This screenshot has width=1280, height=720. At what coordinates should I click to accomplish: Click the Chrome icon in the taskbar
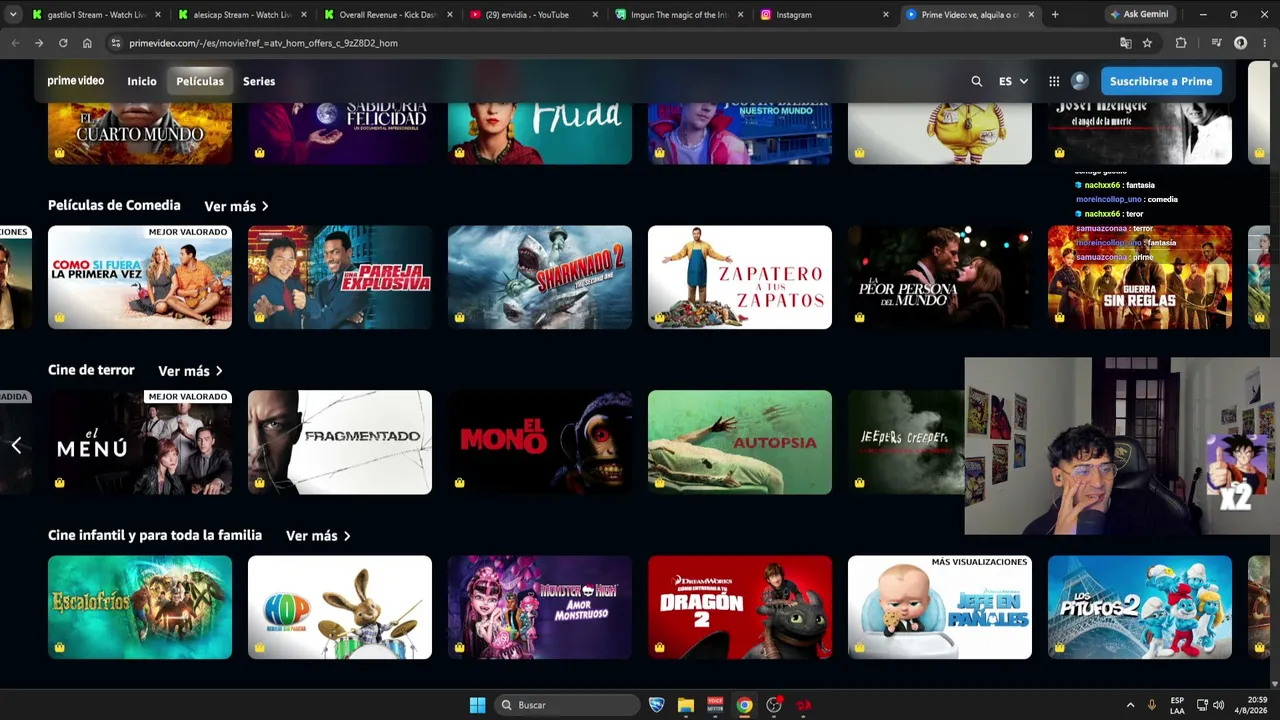(x=745, y=705)
